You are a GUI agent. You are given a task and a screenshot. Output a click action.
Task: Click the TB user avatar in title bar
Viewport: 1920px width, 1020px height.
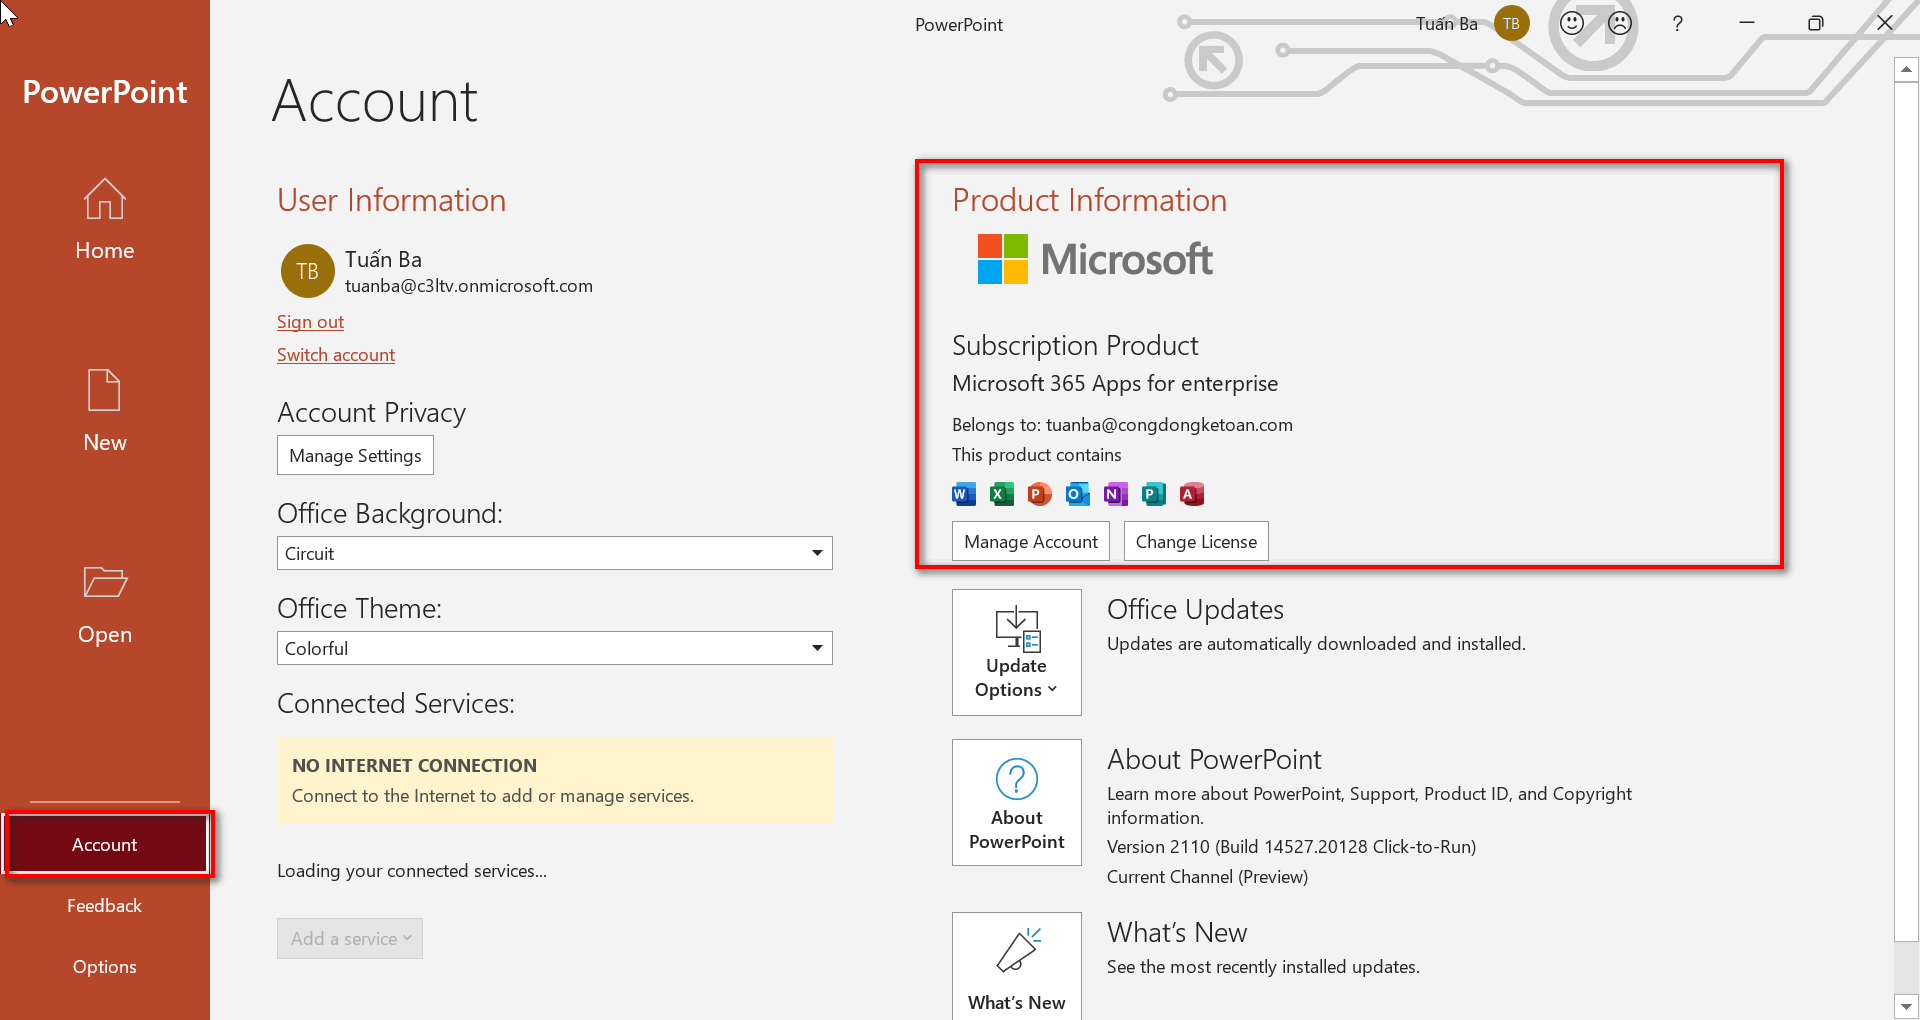[x=1511, y=23]
